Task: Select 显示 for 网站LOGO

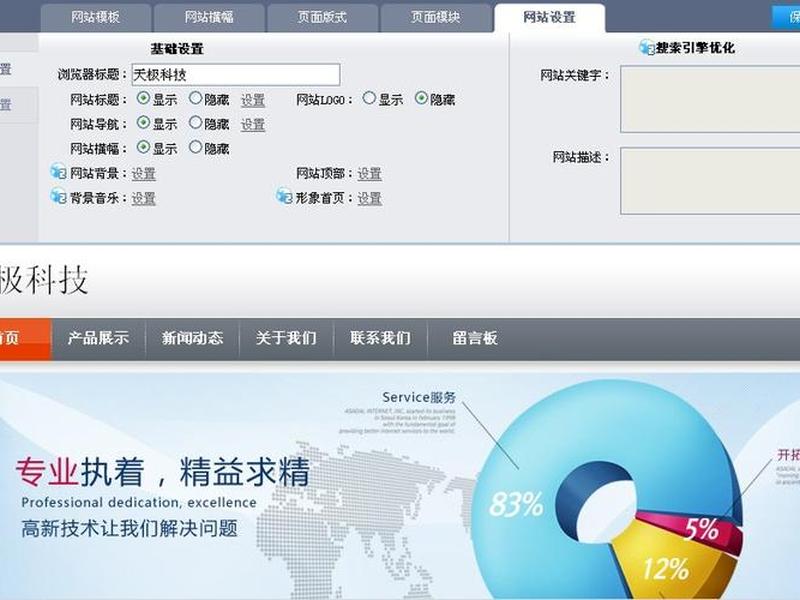Action: tap(369, 98)
